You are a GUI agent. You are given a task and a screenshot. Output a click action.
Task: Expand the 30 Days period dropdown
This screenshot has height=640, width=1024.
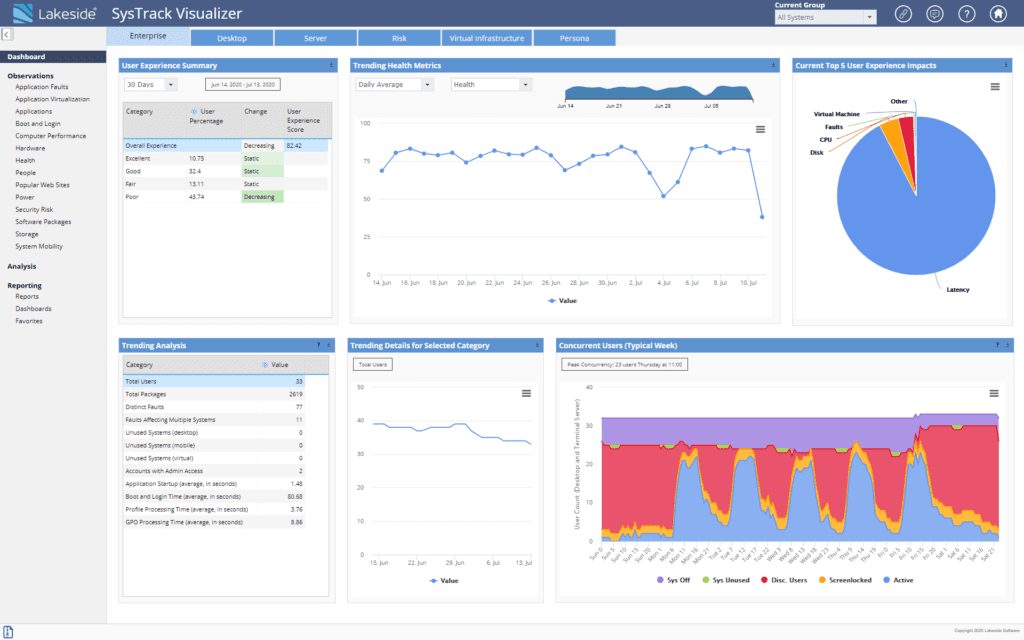(x=150, y=85)
